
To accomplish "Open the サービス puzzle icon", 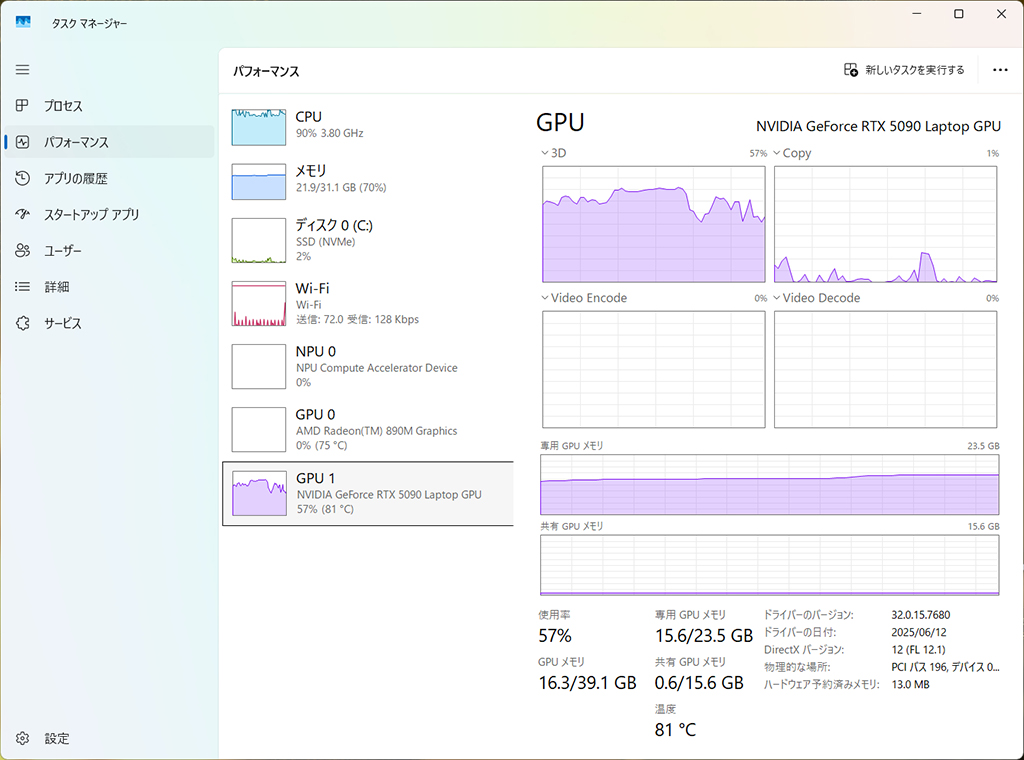I will coord(22,323).
